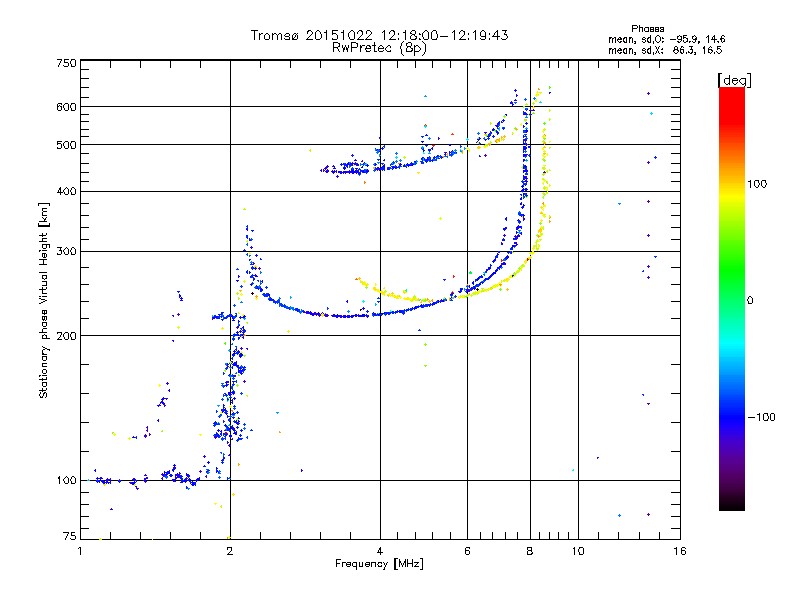The width and height of the screenshot is (800, 600).
Task: Click the colorbar tick label '-100'
Action: [x=762, y=417]
